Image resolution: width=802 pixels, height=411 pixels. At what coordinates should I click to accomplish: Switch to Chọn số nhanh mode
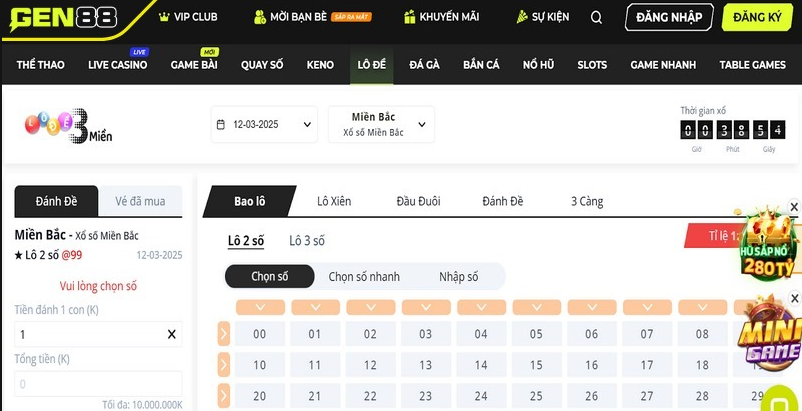[364, 277]
